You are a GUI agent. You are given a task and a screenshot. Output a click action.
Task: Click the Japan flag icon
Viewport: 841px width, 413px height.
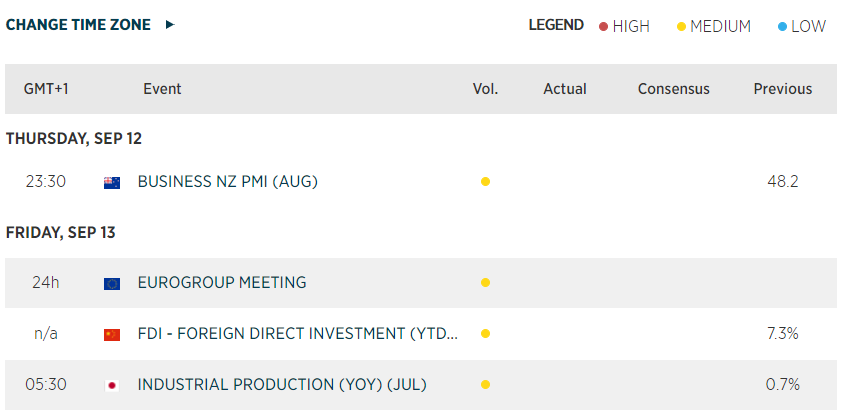click(x=112, y=384)
